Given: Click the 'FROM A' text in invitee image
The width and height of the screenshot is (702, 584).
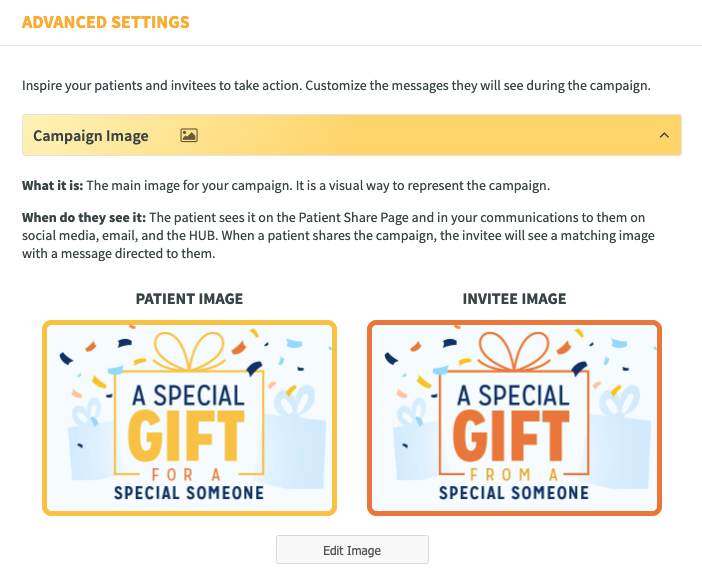Looking at the screenshot, I should pos(514,475).
